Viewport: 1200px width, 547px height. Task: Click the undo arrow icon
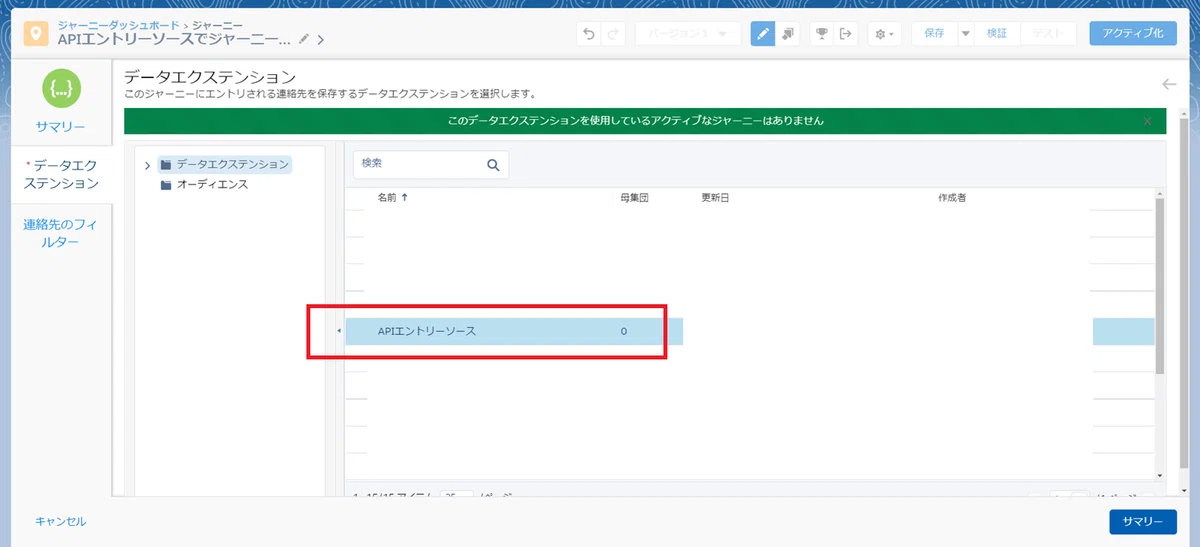(x=589, y=34)
